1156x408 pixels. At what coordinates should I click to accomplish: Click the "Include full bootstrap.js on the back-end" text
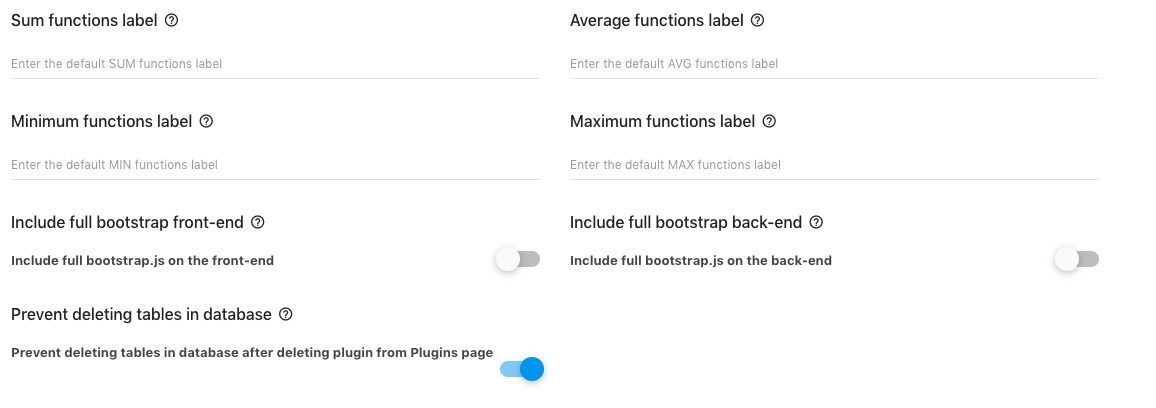(x=700, y=260)
